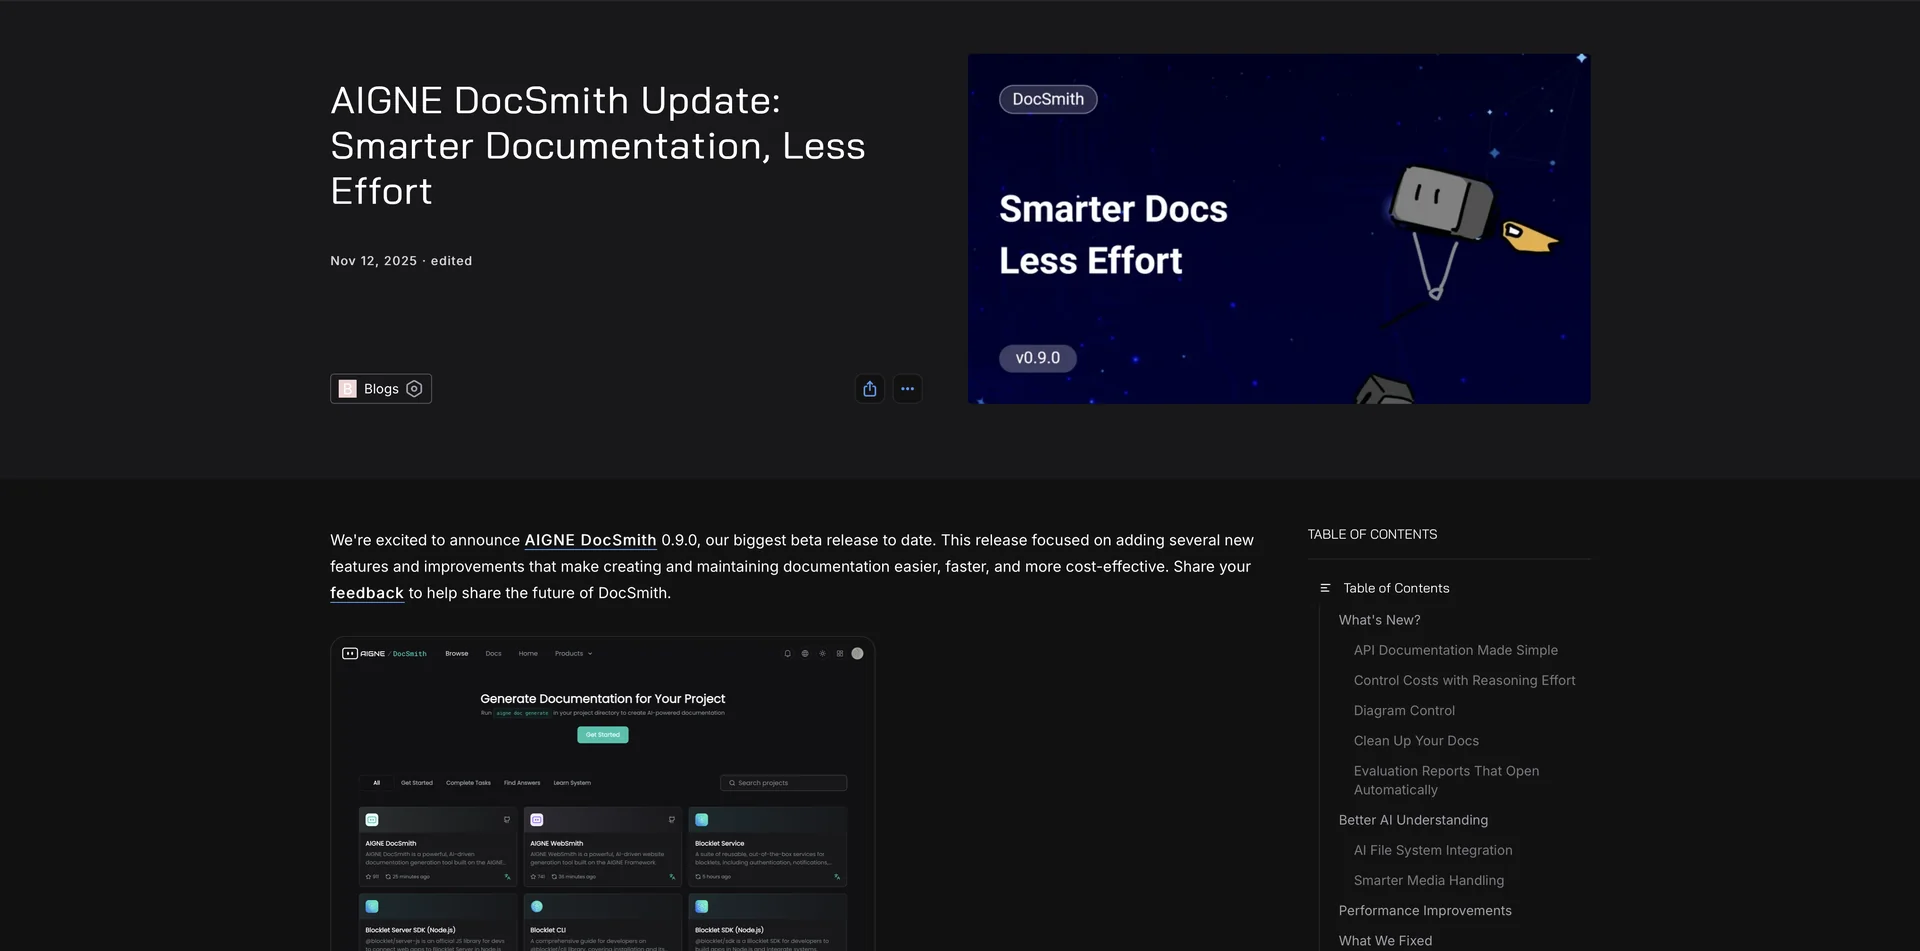Jump to Better AI Understanding
The image size is (1920, 951).
pyautogui.click(x=1413, y=820)
